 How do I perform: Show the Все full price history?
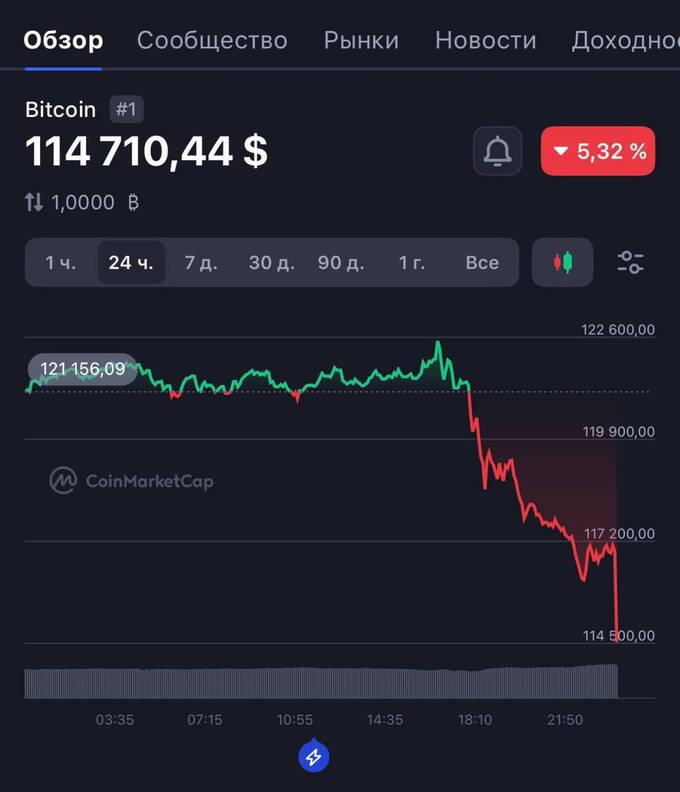pos(482,263)
